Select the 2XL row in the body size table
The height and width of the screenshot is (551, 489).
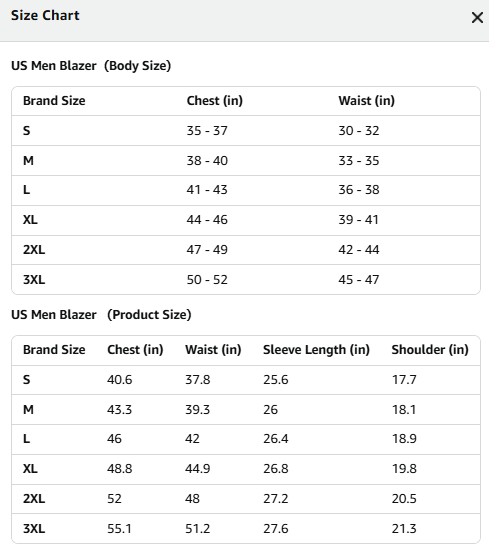[246, 250]
